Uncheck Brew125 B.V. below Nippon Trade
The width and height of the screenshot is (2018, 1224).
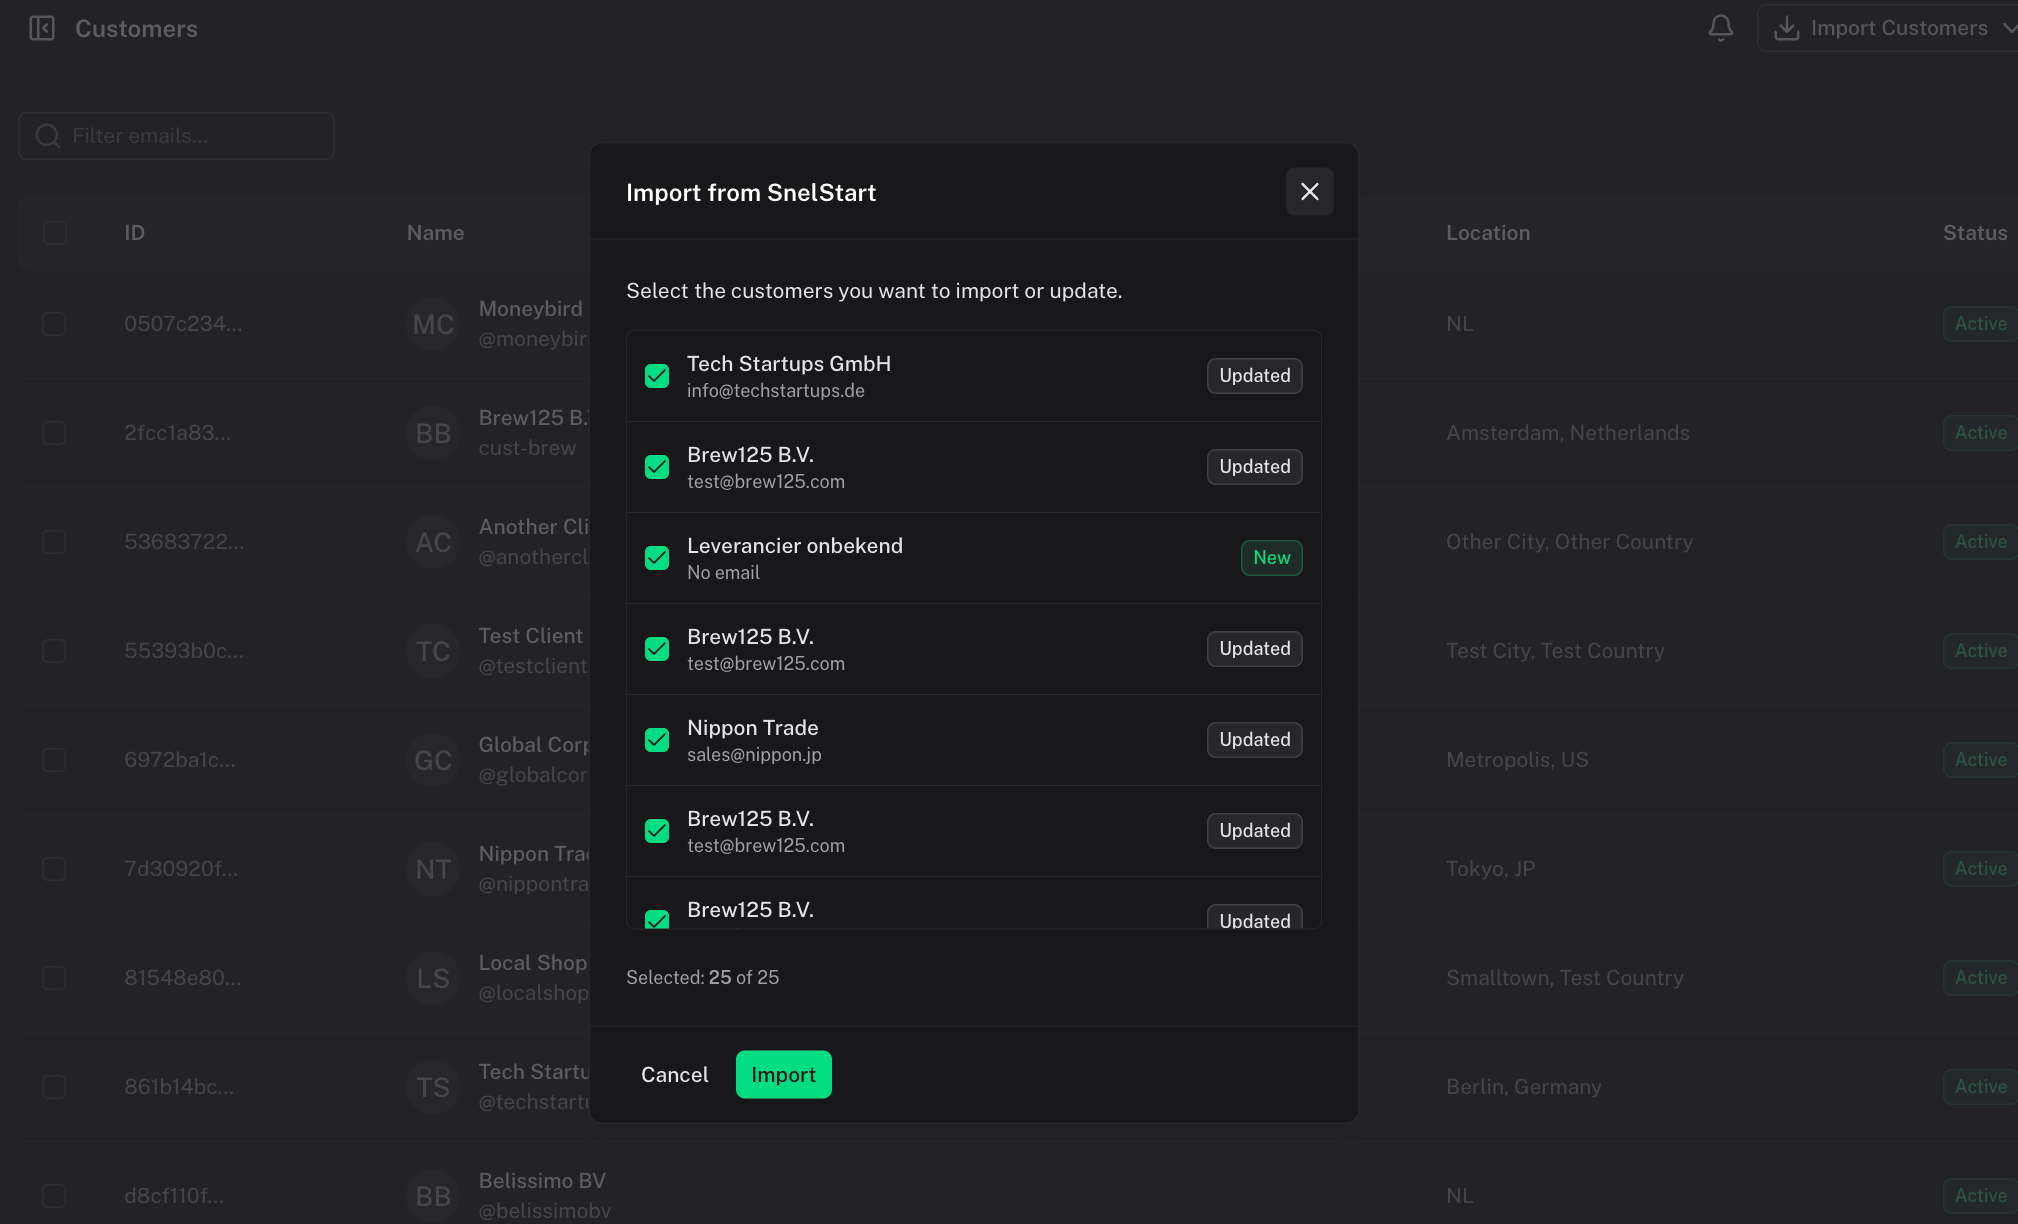657,831
